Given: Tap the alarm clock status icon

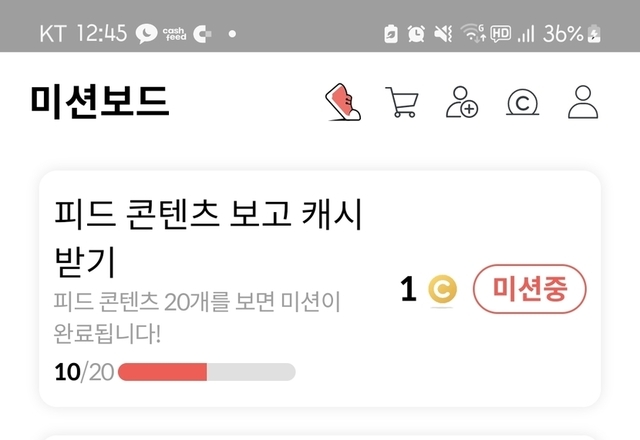Looking at the screenshot, I should pos(416,34).
